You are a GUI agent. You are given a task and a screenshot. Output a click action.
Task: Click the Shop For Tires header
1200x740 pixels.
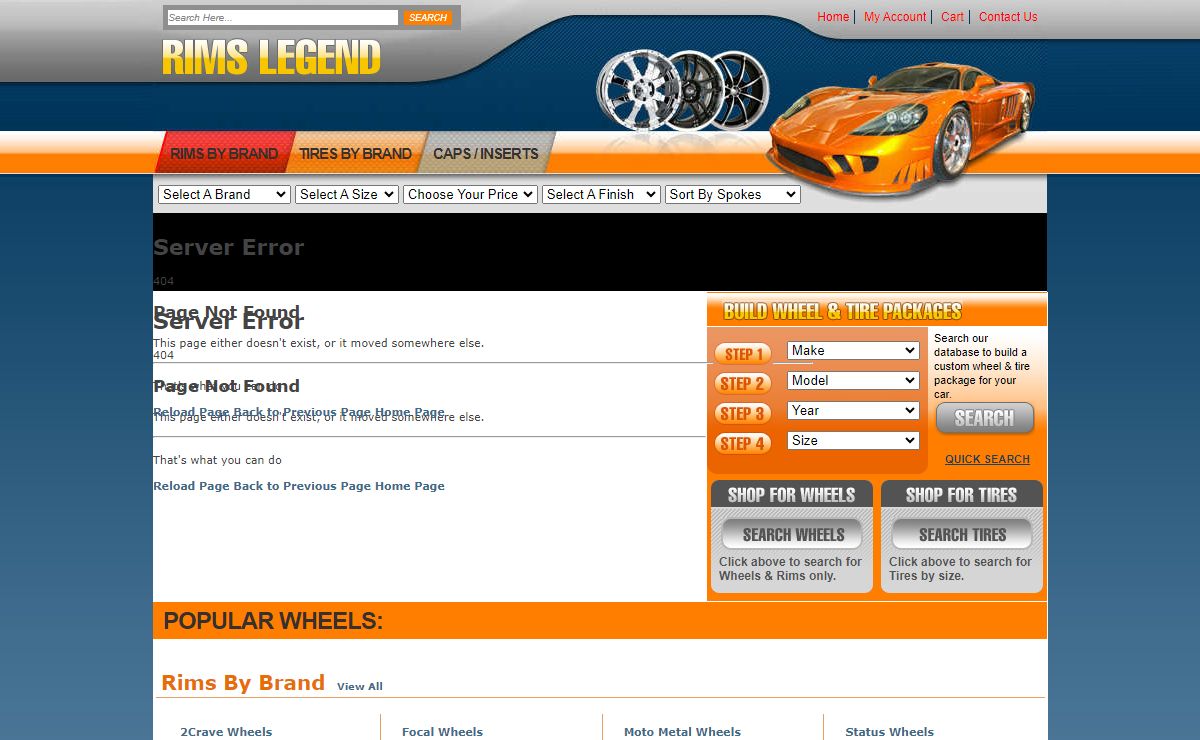click(961, 494)
